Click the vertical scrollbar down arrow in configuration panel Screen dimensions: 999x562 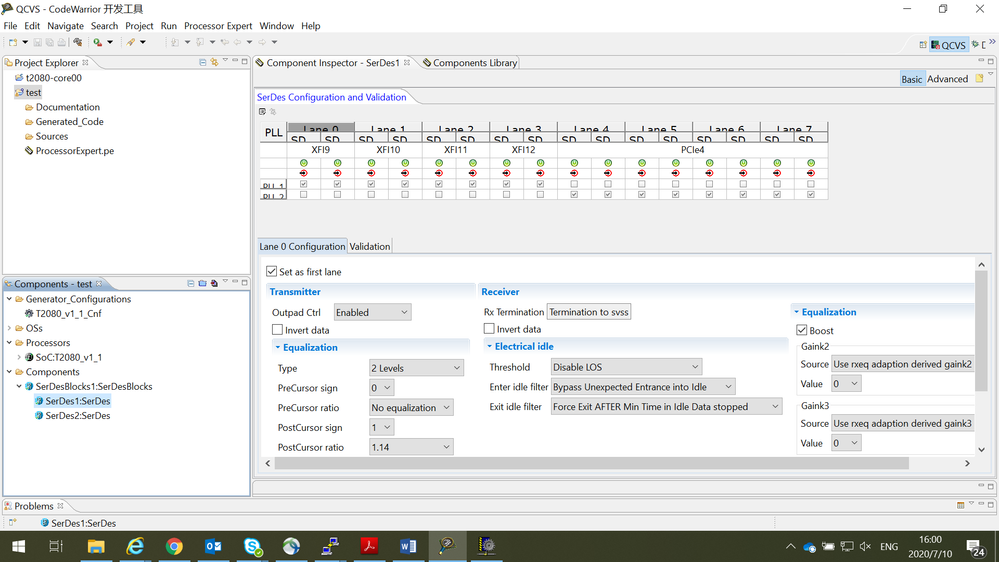click(x=981, y=449)
